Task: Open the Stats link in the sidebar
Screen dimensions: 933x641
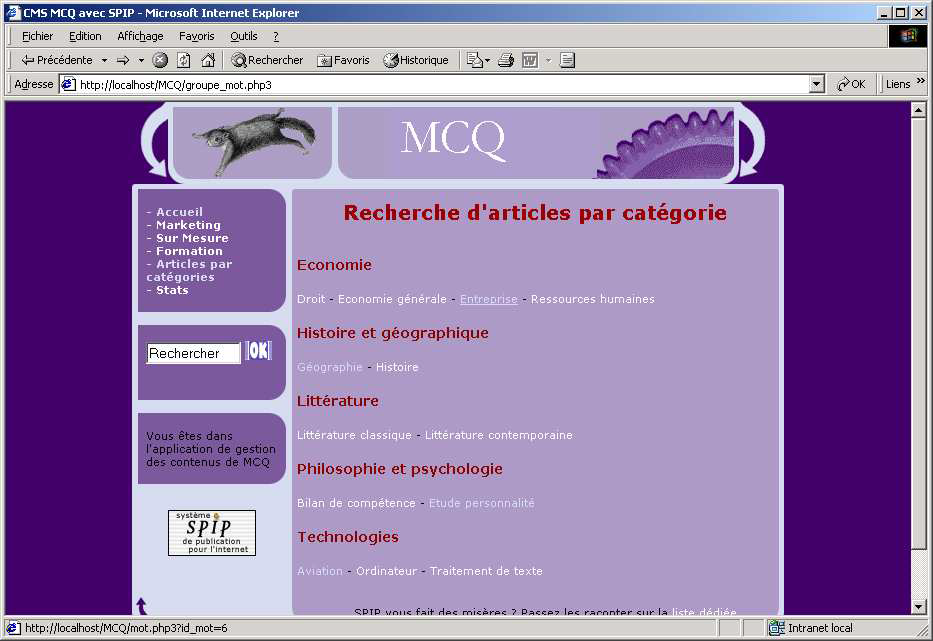Action: pyautogui.click(x=172, y=290)
